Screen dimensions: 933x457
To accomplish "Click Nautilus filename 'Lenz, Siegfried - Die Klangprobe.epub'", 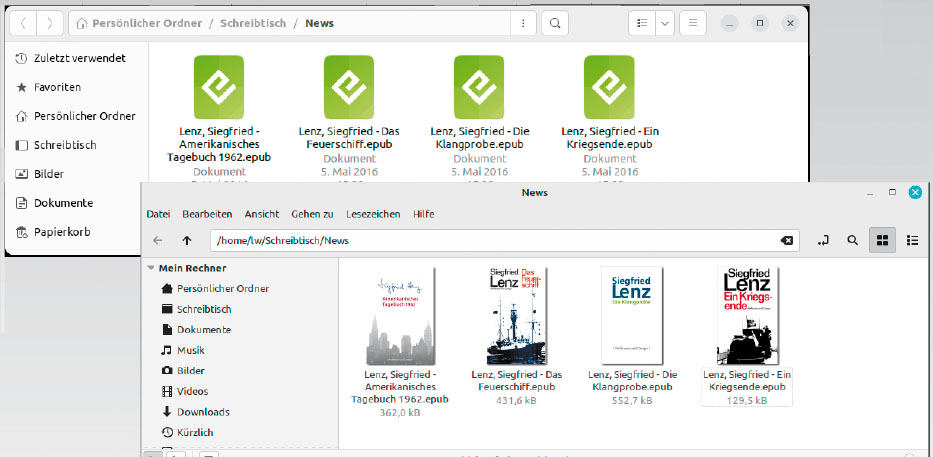I will 480,137.
